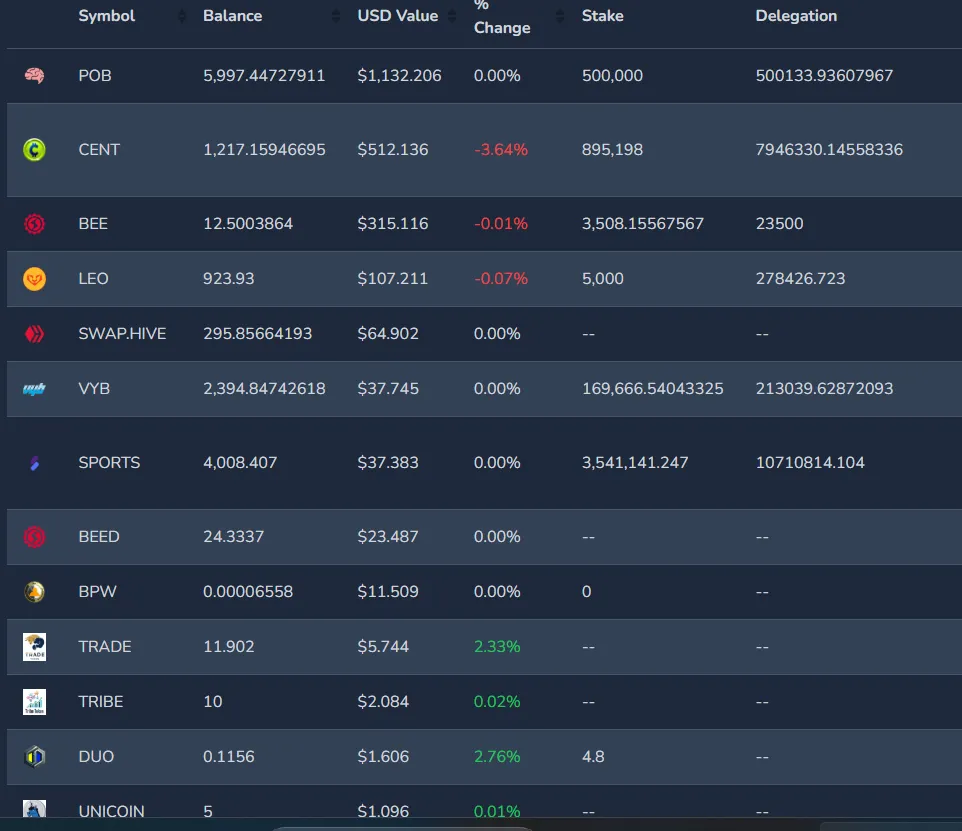Select the SPORTS symbol name
Image resolution: width=962 pixels, height=831 pixels.
(109, 463)
